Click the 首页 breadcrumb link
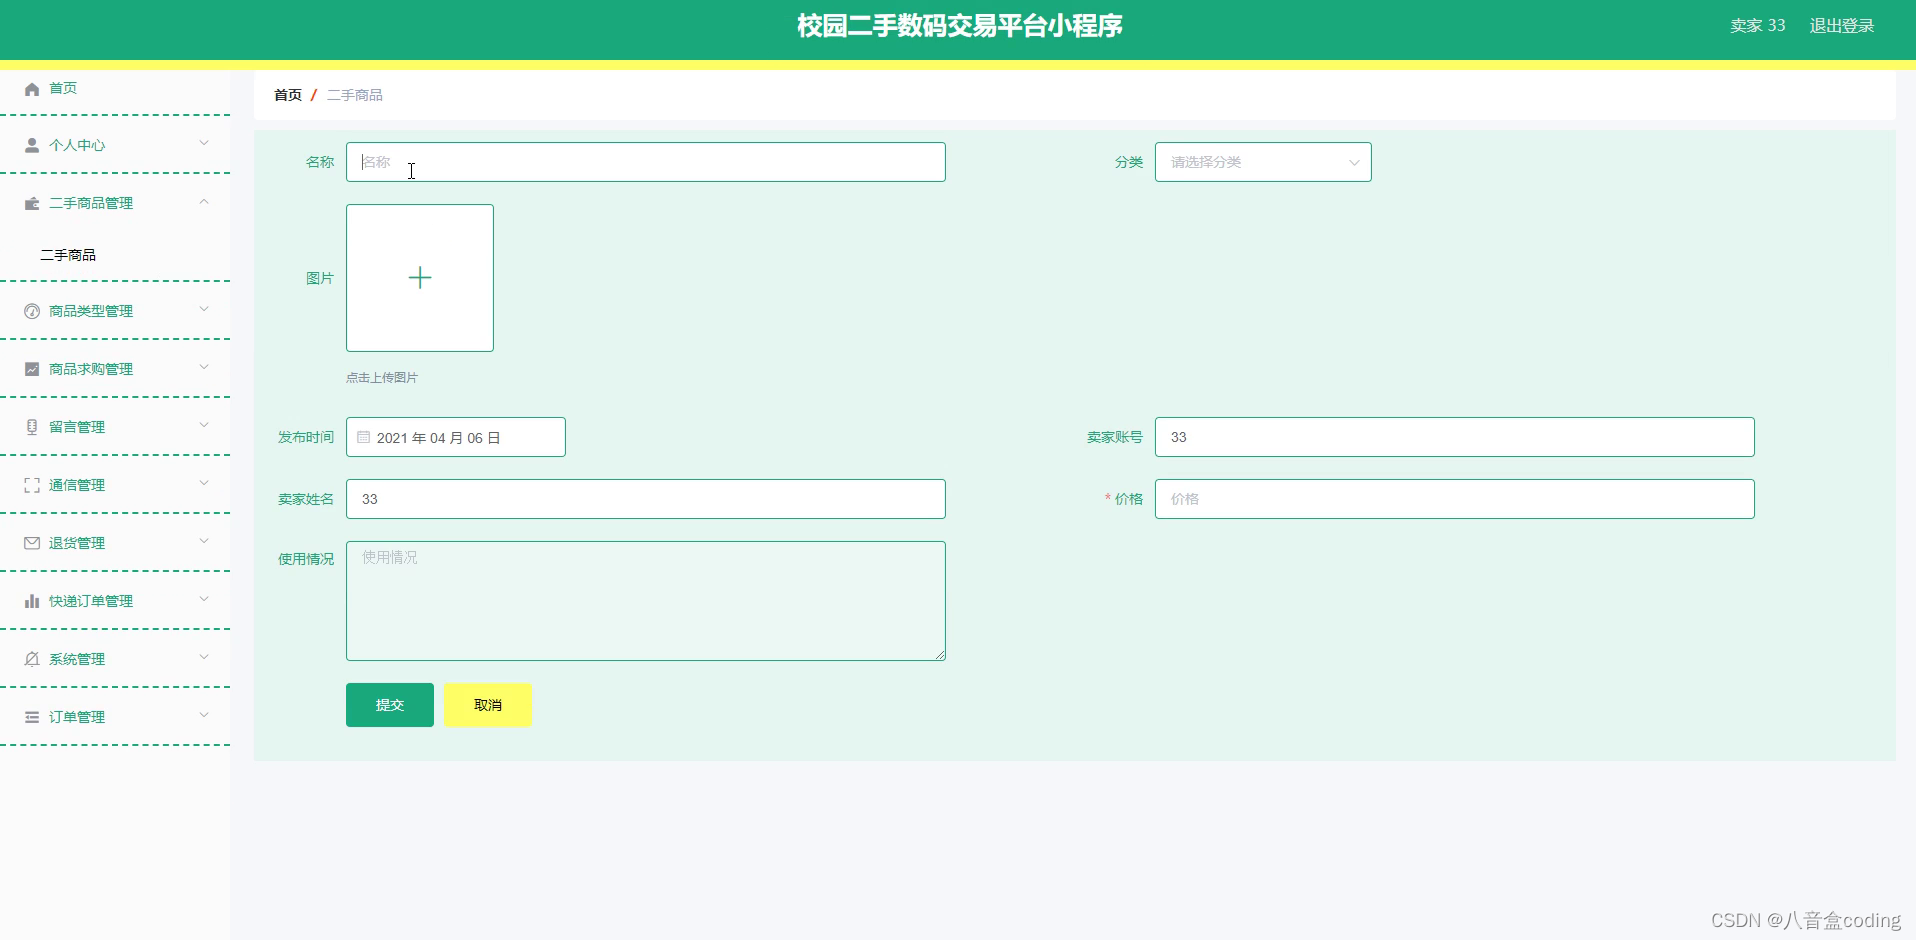This screenshot has height=940, width=1916. tap(288, 95)
